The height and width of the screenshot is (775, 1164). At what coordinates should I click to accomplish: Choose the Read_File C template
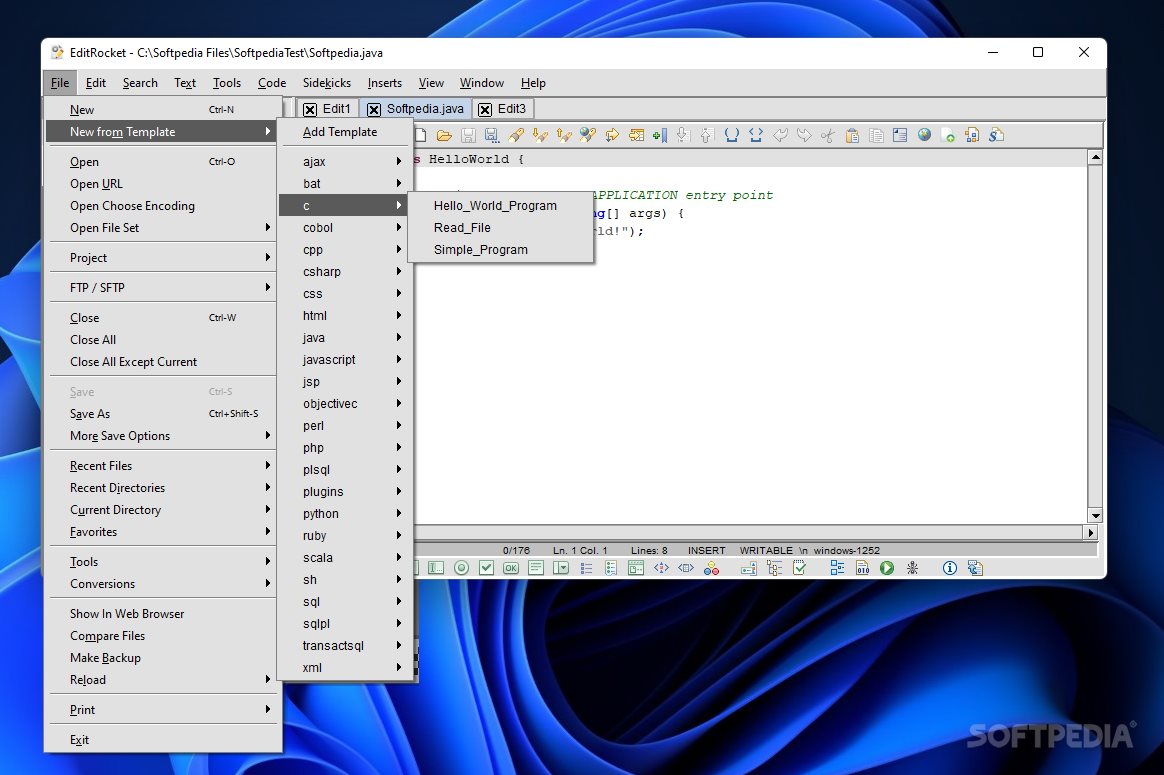(500, 228)
